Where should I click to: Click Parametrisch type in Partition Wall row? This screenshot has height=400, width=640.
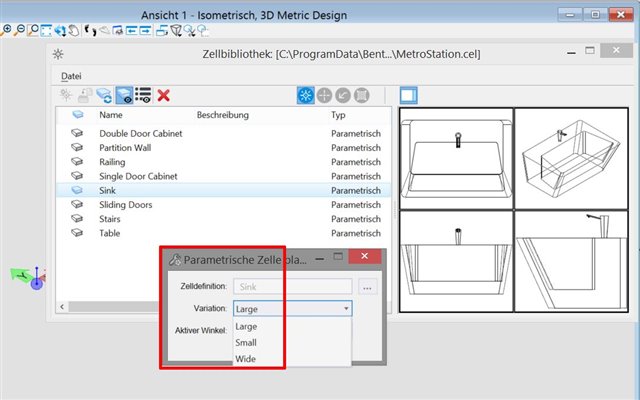pyautogui.click(x=356, y=148)
